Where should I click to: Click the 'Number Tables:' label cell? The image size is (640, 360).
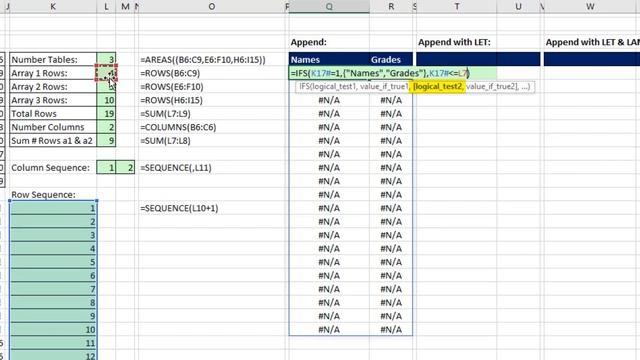(x=53, y=60)
